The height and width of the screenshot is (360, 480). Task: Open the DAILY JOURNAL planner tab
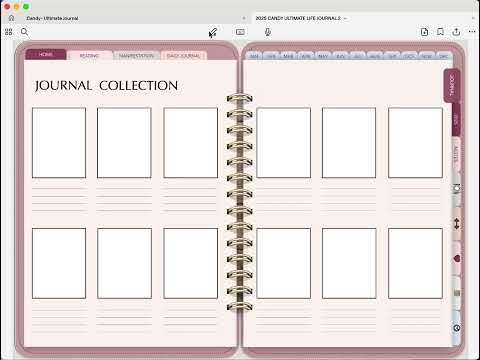click(x=183, y=56)
